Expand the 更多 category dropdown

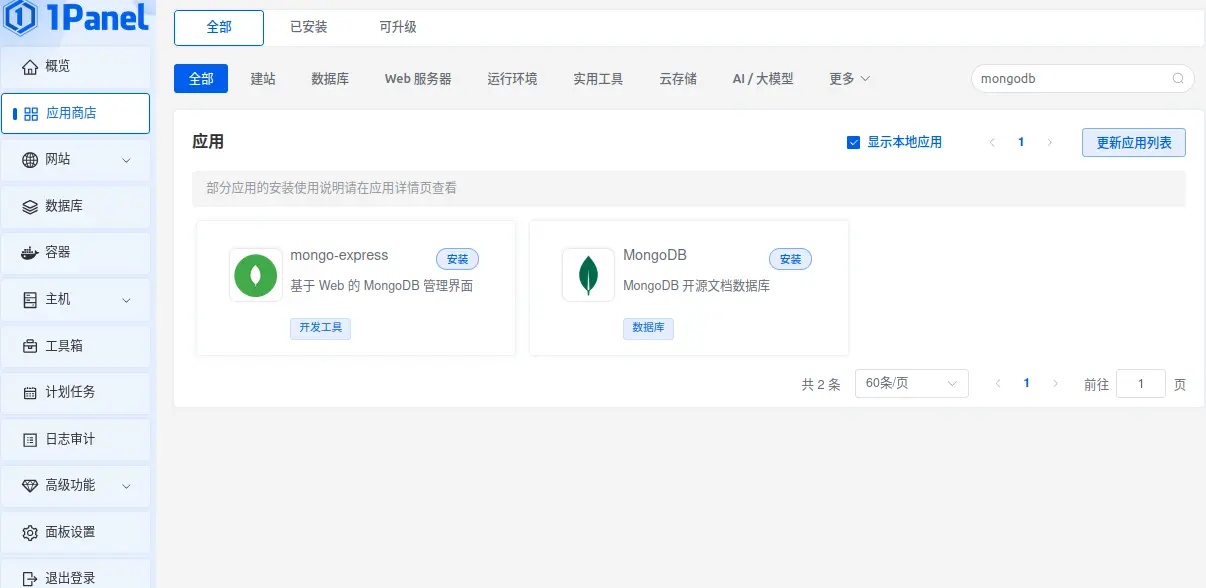[849, 78]
